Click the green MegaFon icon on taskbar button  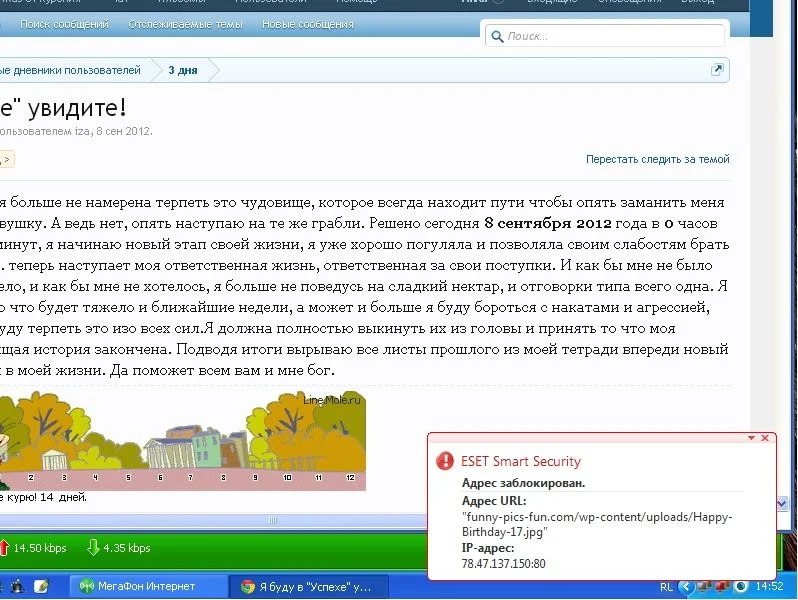[86, 586]
